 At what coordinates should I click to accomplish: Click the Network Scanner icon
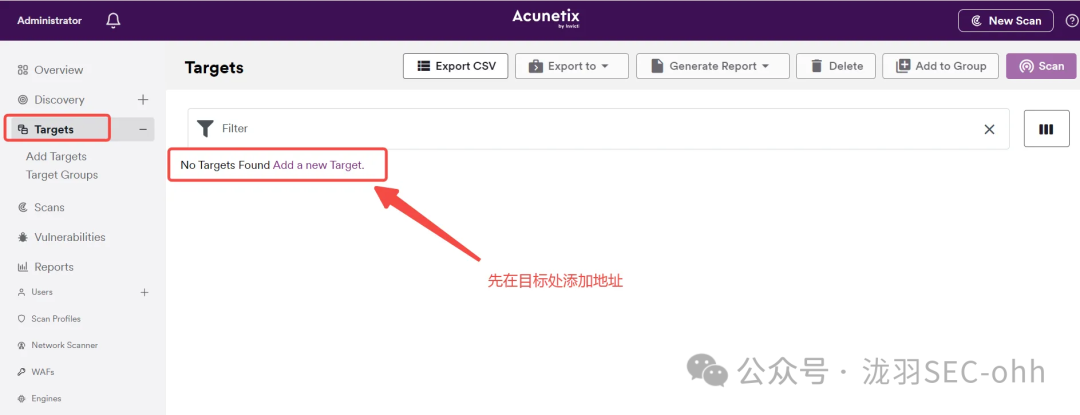click(x=21, y=345)
